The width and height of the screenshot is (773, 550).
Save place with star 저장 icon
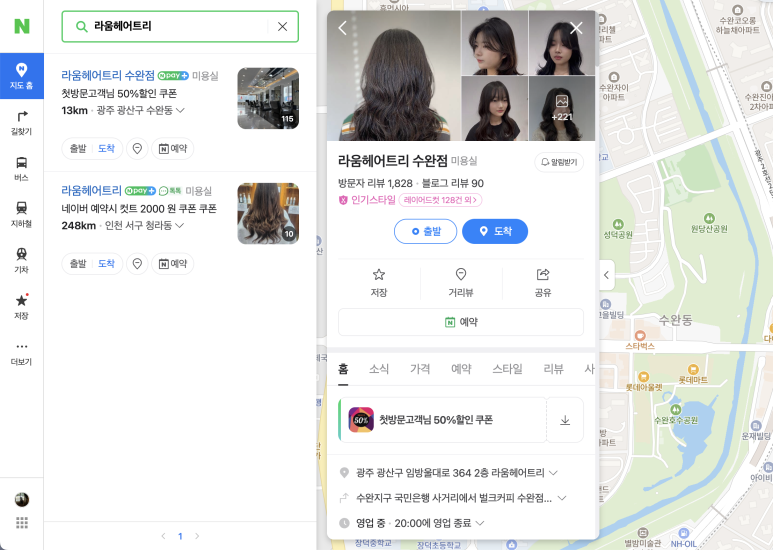tap(379, 283)
